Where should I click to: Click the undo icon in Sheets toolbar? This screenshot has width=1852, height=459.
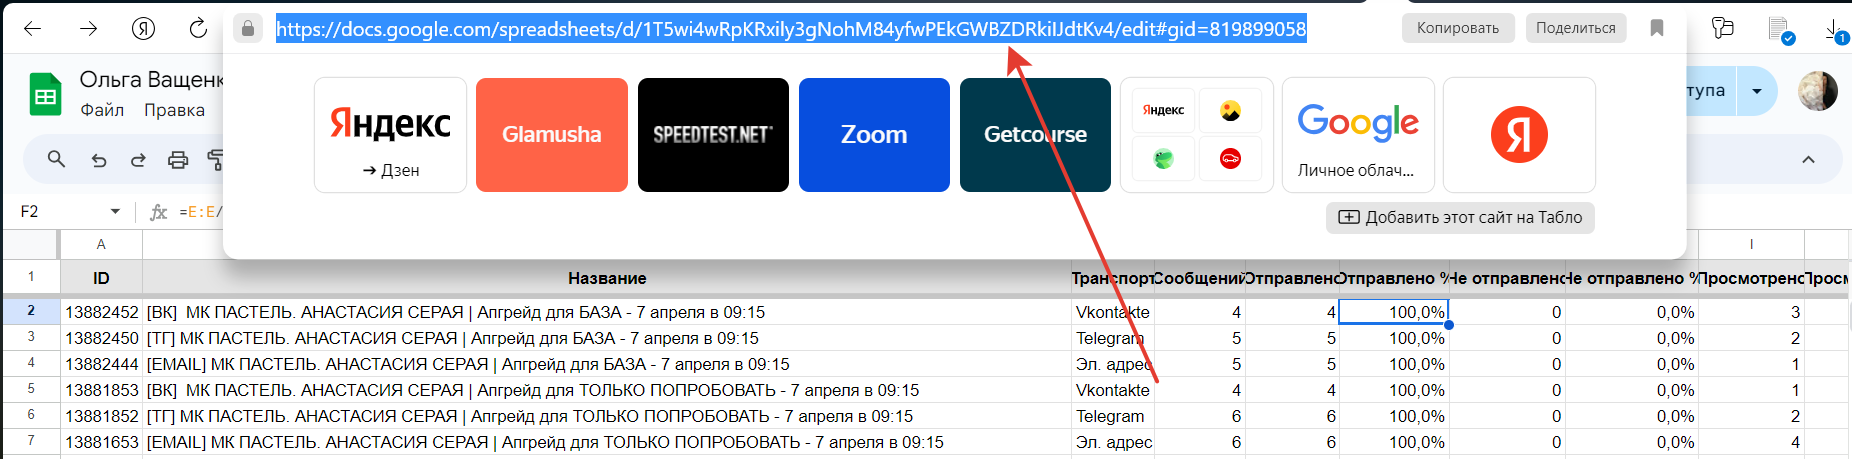(x=98, y=160)
